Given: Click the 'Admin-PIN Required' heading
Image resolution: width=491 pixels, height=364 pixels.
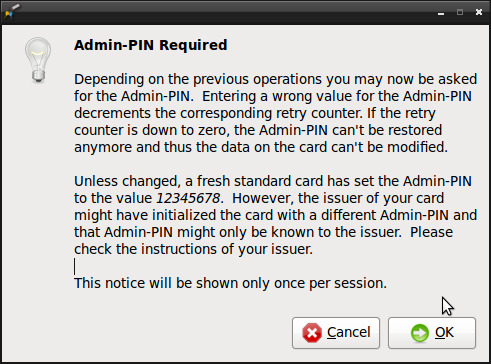Looking at the screenshot, I should tap(151, 45).
